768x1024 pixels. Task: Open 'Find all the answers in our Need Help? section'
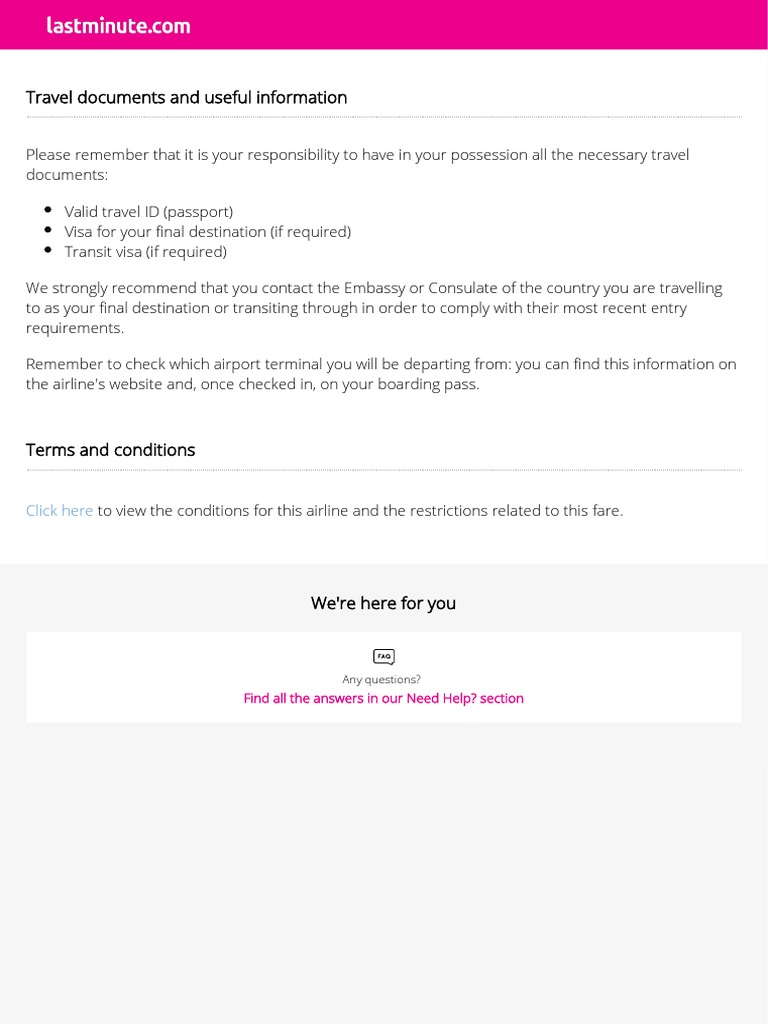coord(383,698)
